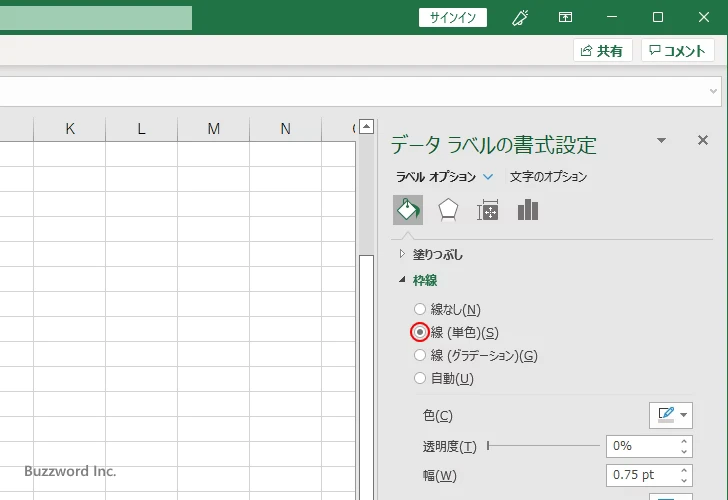This screenshot has height=500, width=728.
Task: Click the 幅(W) 0.75 pt input field
Action: pos(643,475)
